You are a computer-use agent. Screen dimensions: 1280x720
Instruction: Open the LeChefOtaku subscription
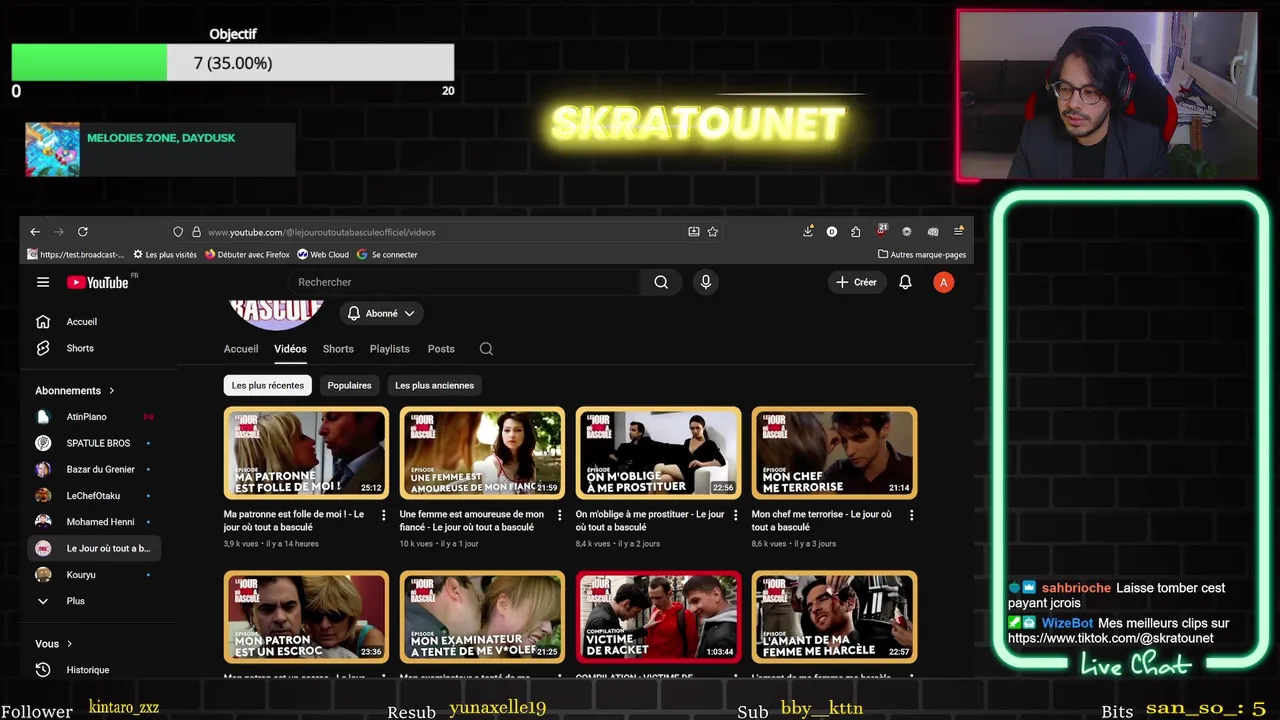pyautogui.click(x=95, y=496)
